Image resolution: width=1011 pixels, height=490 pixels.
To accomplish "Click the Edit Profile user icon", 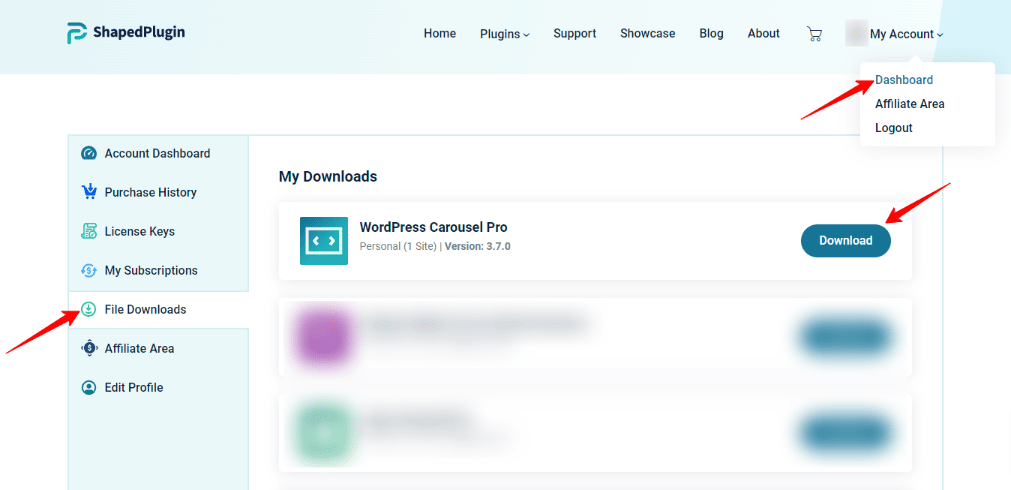I will coord(88,387).
